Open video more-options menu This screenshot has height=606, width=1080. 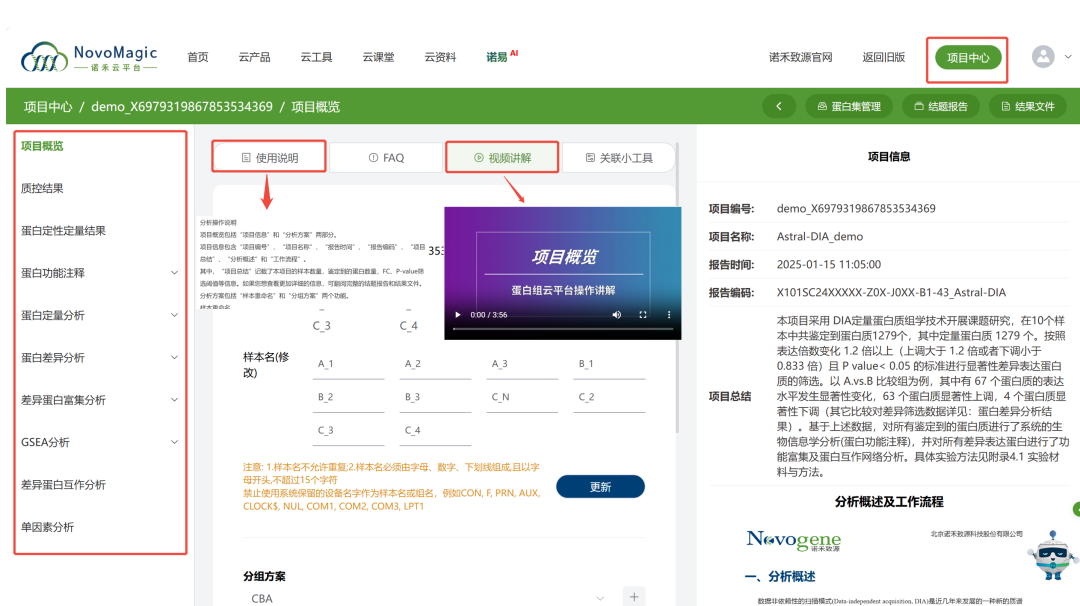click(669, 315)
